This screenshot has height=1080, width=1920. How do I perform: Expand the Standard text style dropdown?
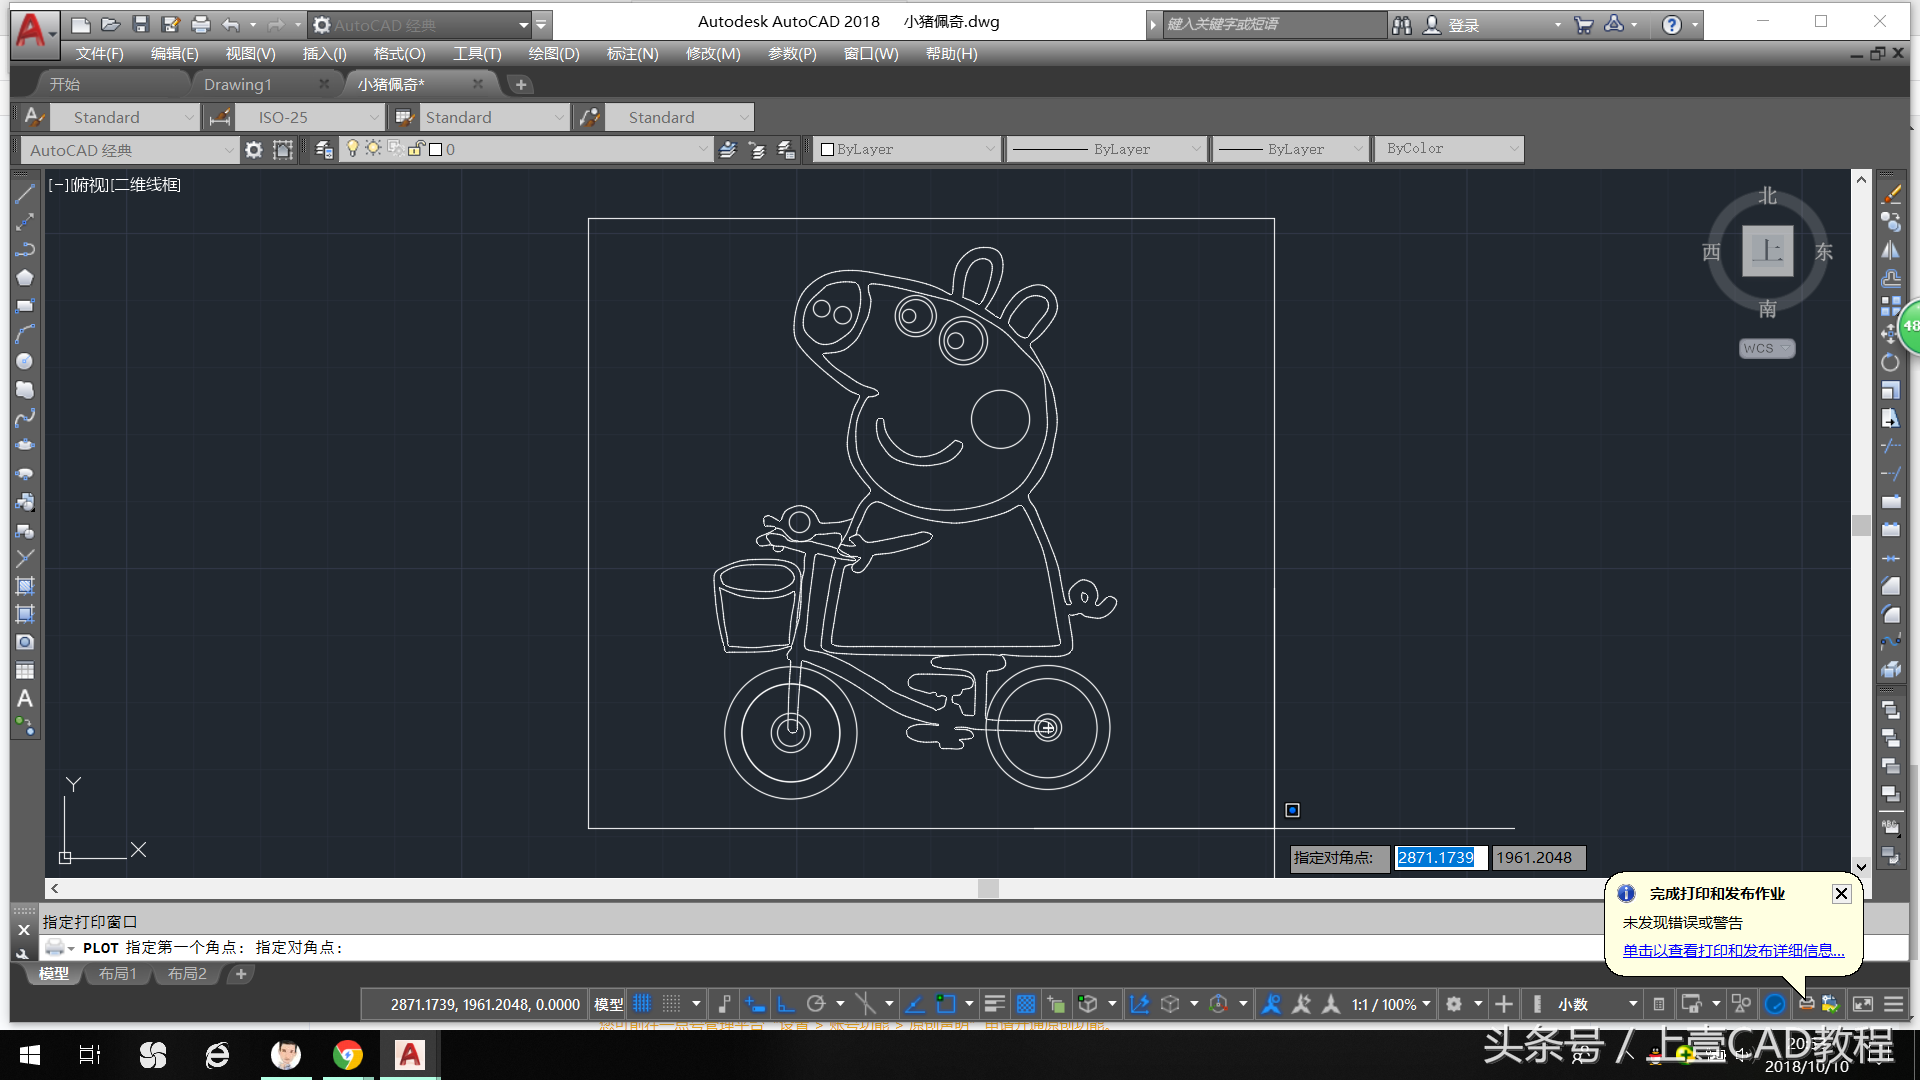[189, 117]
